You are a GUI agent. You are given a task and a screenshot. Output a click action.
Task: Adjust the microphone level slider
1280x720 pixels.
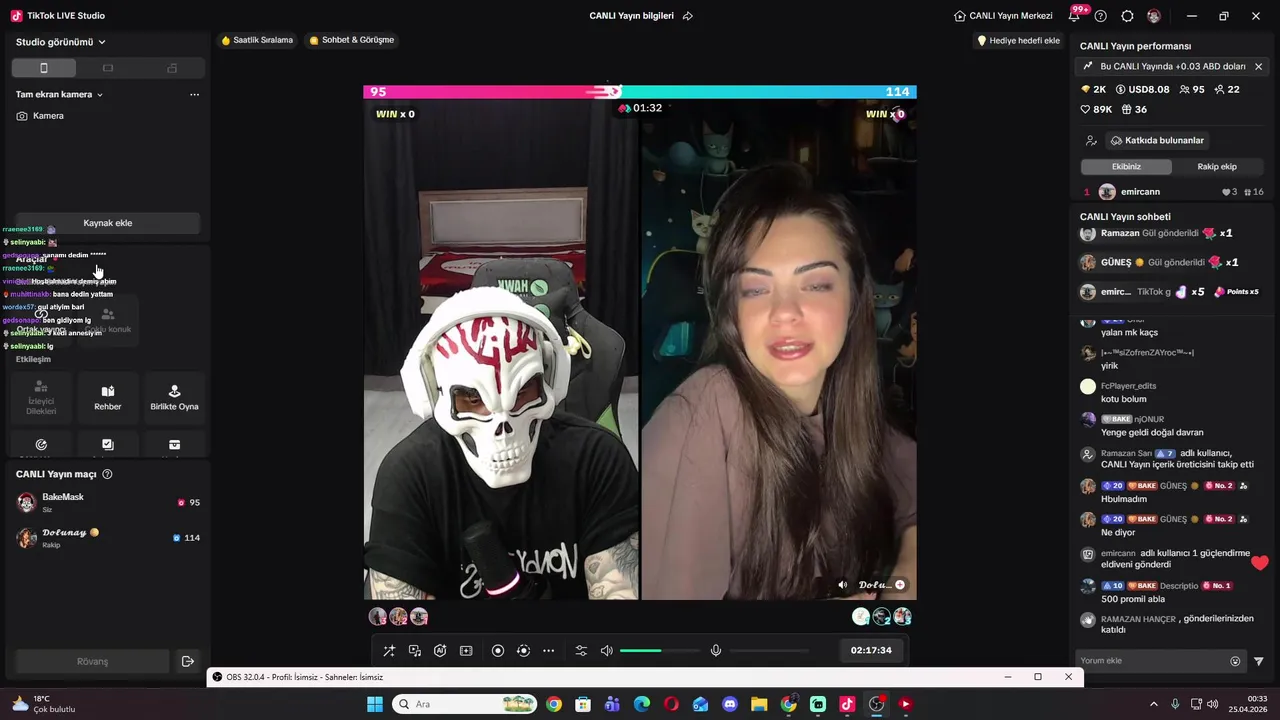[769, 651]
